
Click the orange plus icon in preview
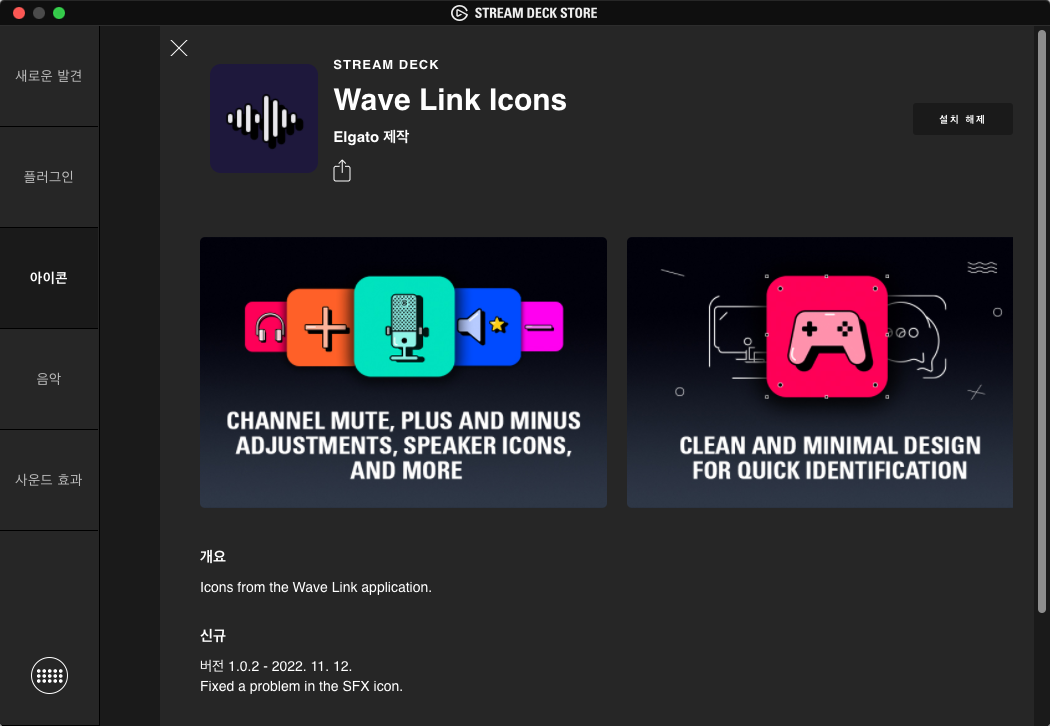[320, 328]
